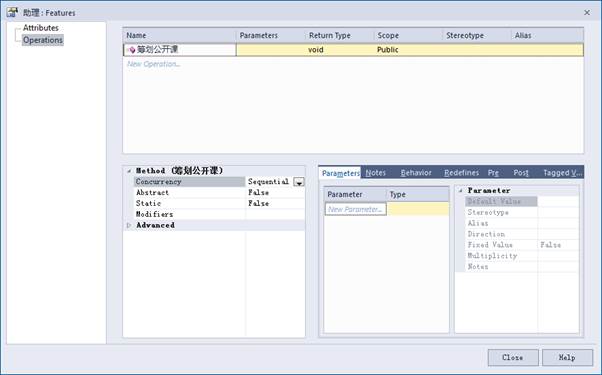Click the Close button
The width and height of the screenshot is (602, 375).
pos(513,357)
